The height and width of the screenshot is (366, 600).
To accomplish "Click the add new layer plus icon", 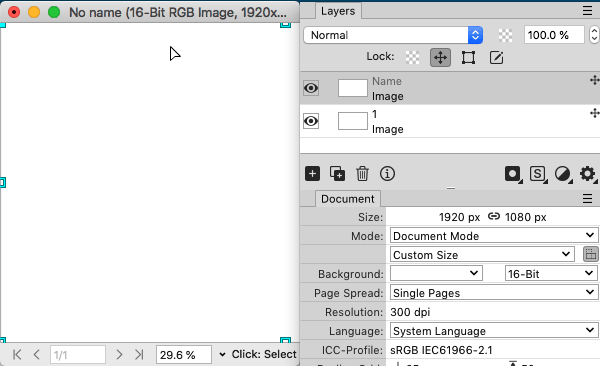I will (x=312, y=174).
